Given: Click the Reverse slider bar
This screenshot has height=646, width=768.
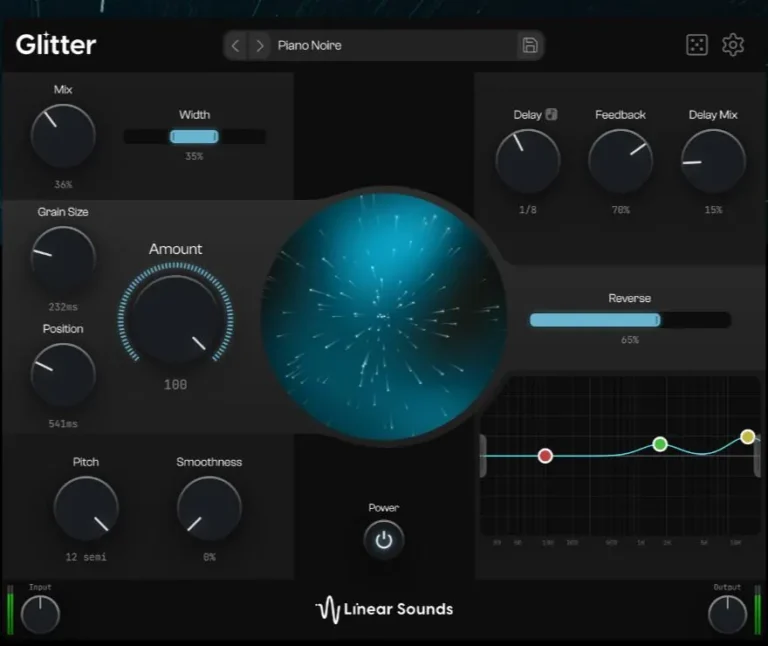Looking at the screenshot, I should click(630, 320).
